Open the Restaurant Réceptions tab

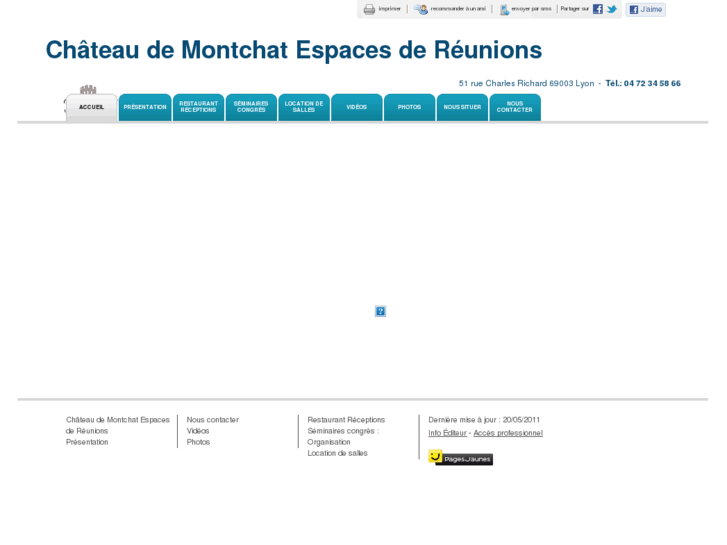[198, 108]
